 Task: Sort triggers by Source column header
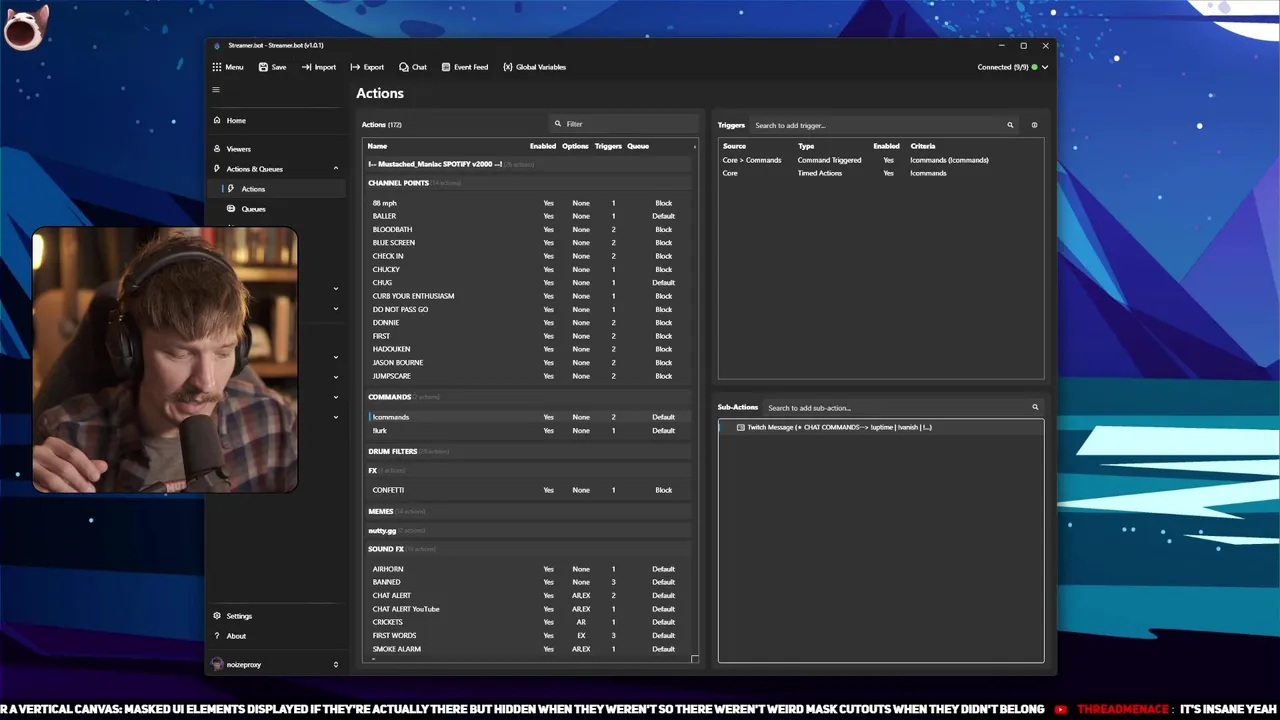(x=734, y=146)
